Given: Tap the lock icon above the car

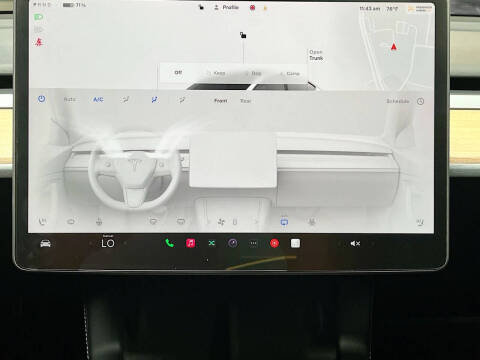Looking at the screenshot, I should [243, 35].
